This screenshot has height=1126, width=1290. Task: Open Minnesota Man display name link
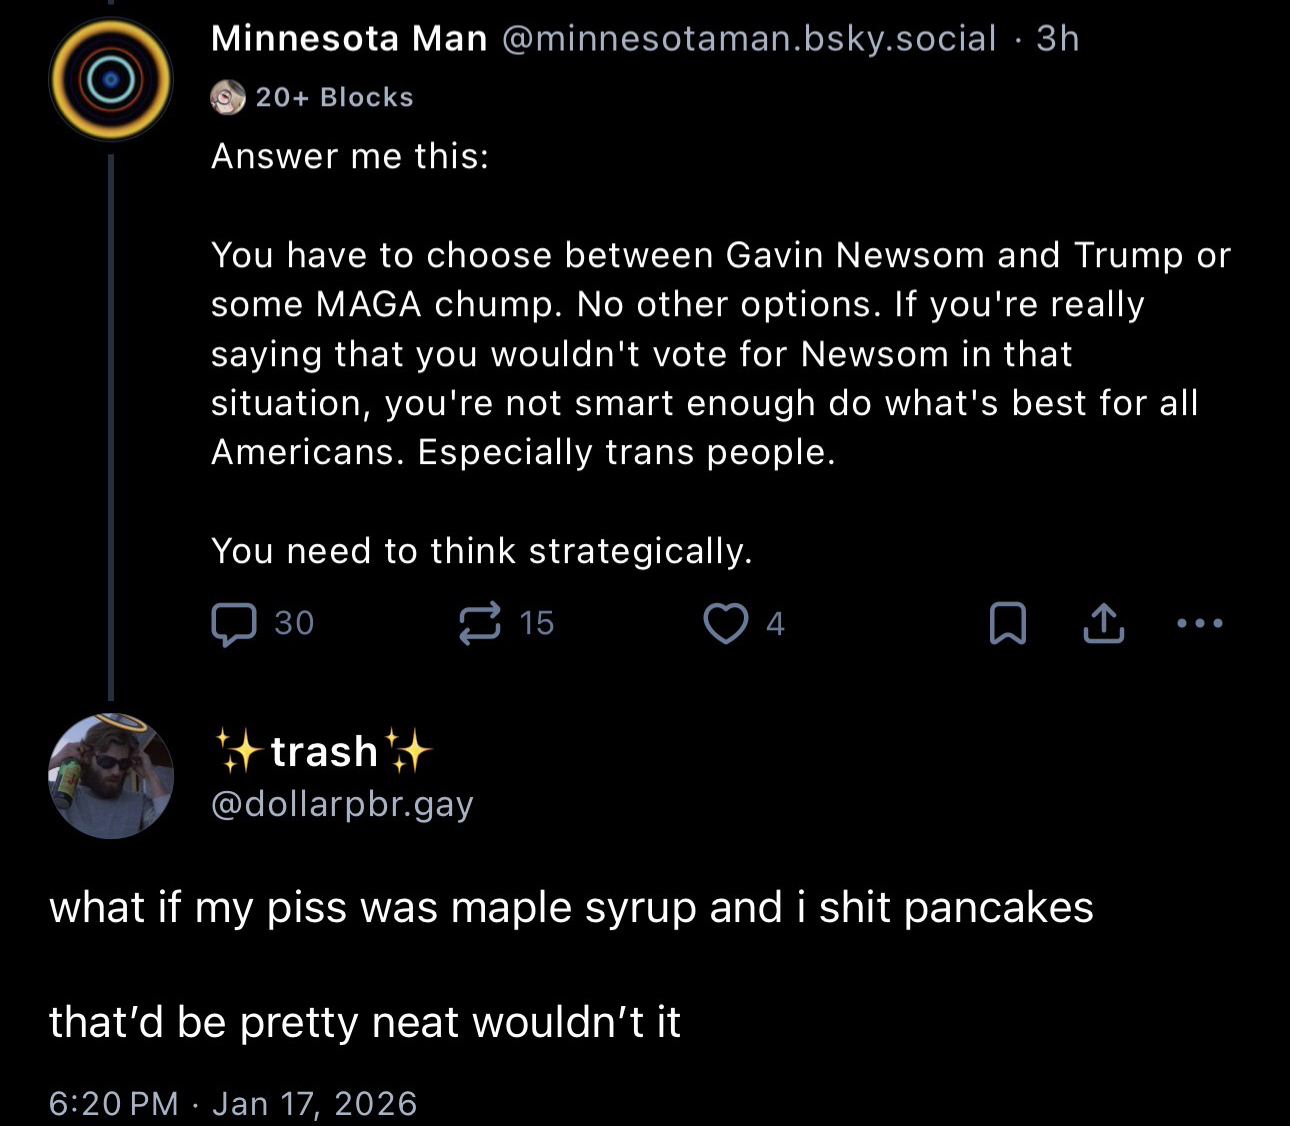point(349,38)
